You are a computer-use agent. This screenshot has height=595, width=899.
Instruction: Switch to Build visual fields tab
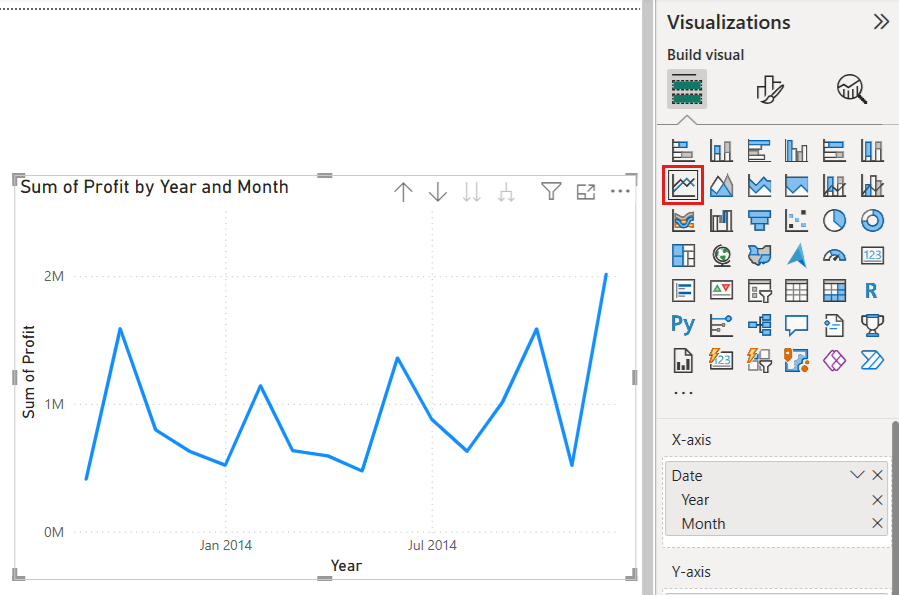click(x=687, y=89)
